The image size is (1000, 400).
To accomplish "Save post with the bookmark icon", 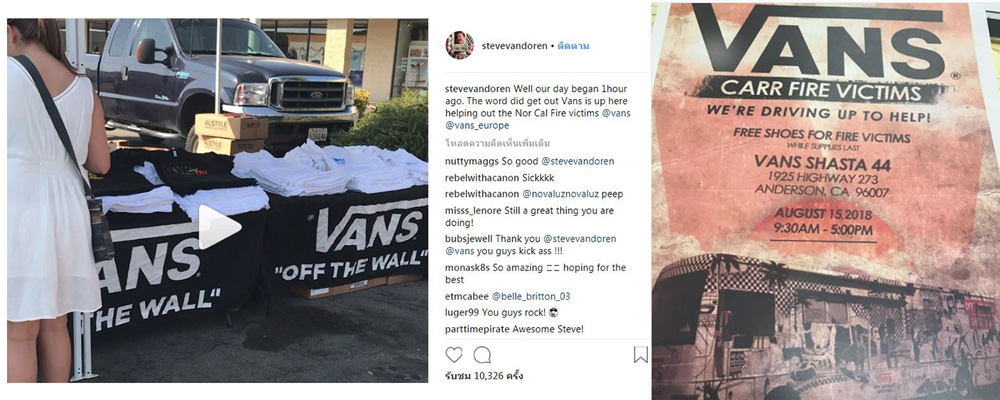I will [x=640, y=355].
